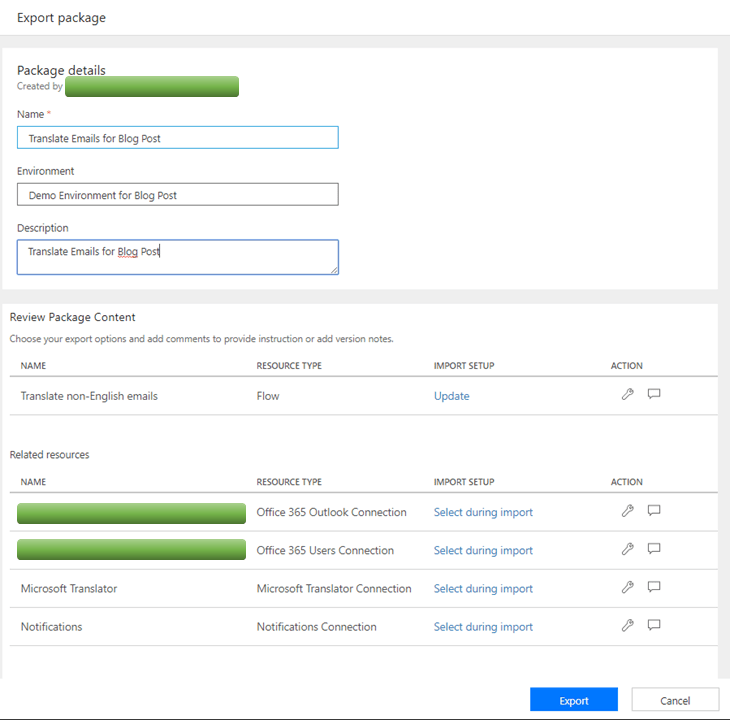
Task: Open Select during import for Microsoft Translator
Action: [x=483, y=589]
